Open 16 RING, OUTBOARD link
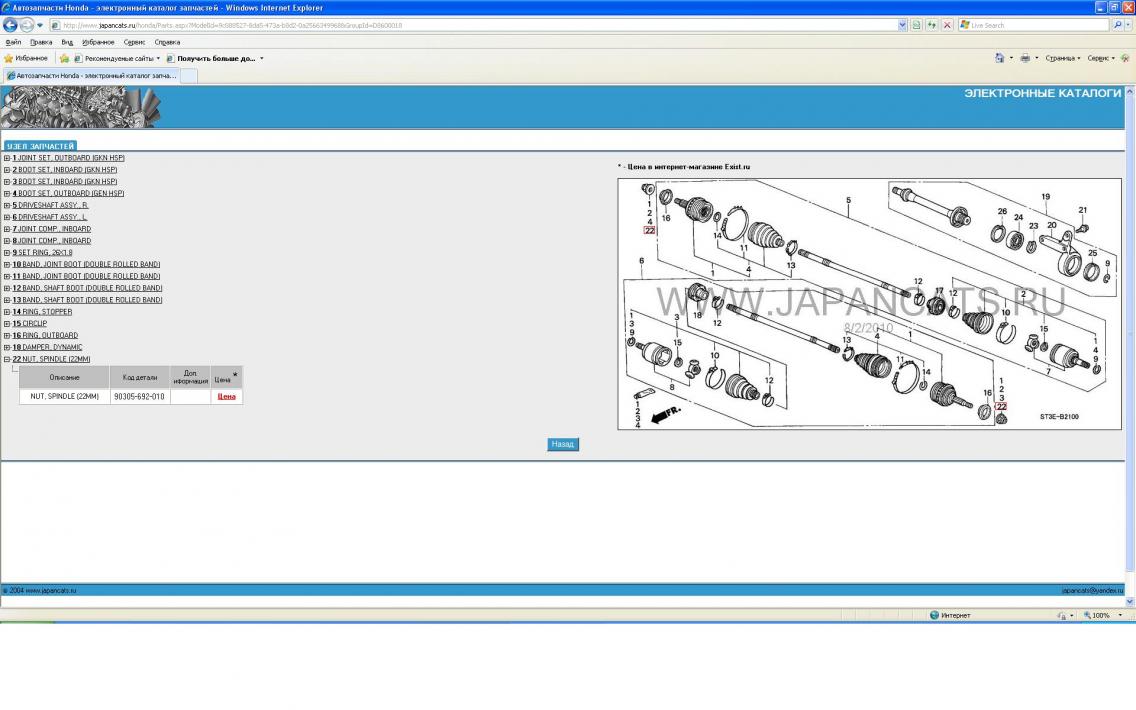1136x710 pixels. coord(45,335)
